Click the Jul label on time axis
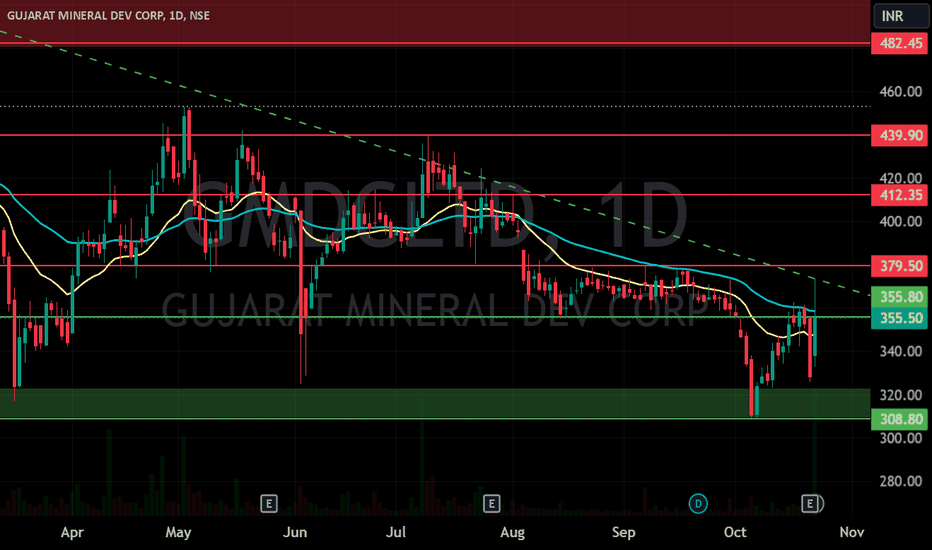 [x=396, y=532]
